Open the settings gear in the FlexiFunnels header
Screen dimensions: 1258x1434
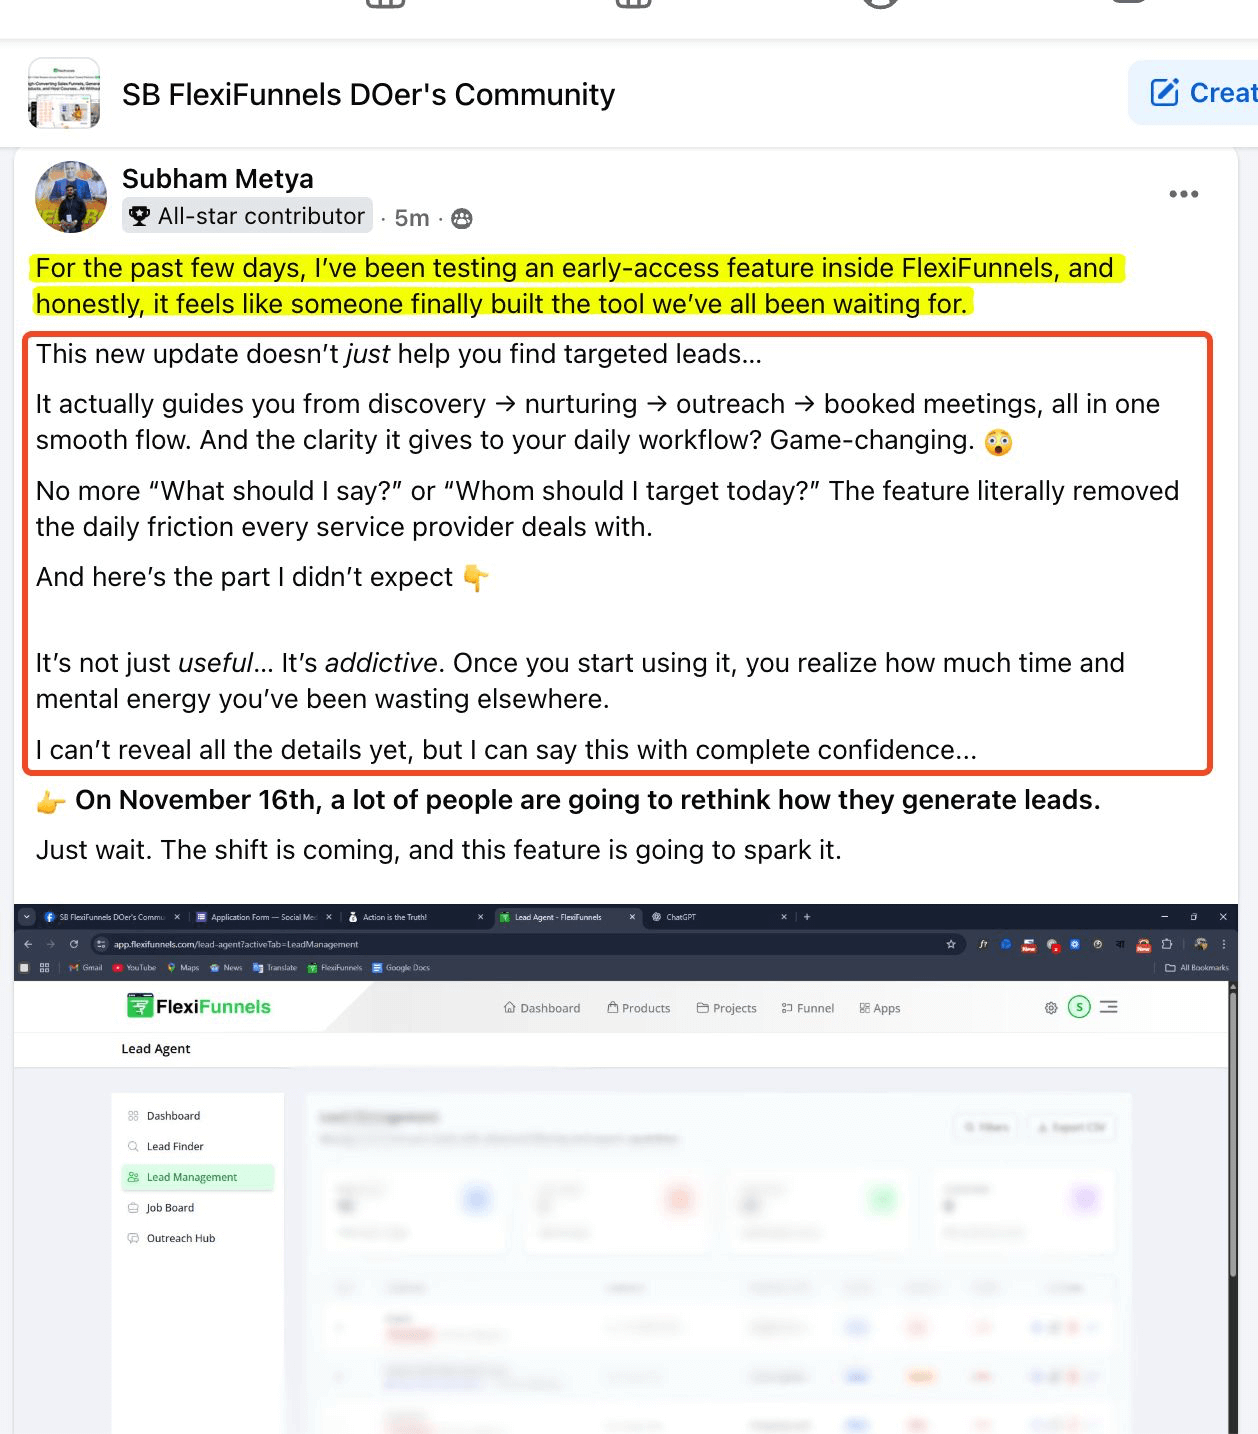(x=1051, y=1008)
